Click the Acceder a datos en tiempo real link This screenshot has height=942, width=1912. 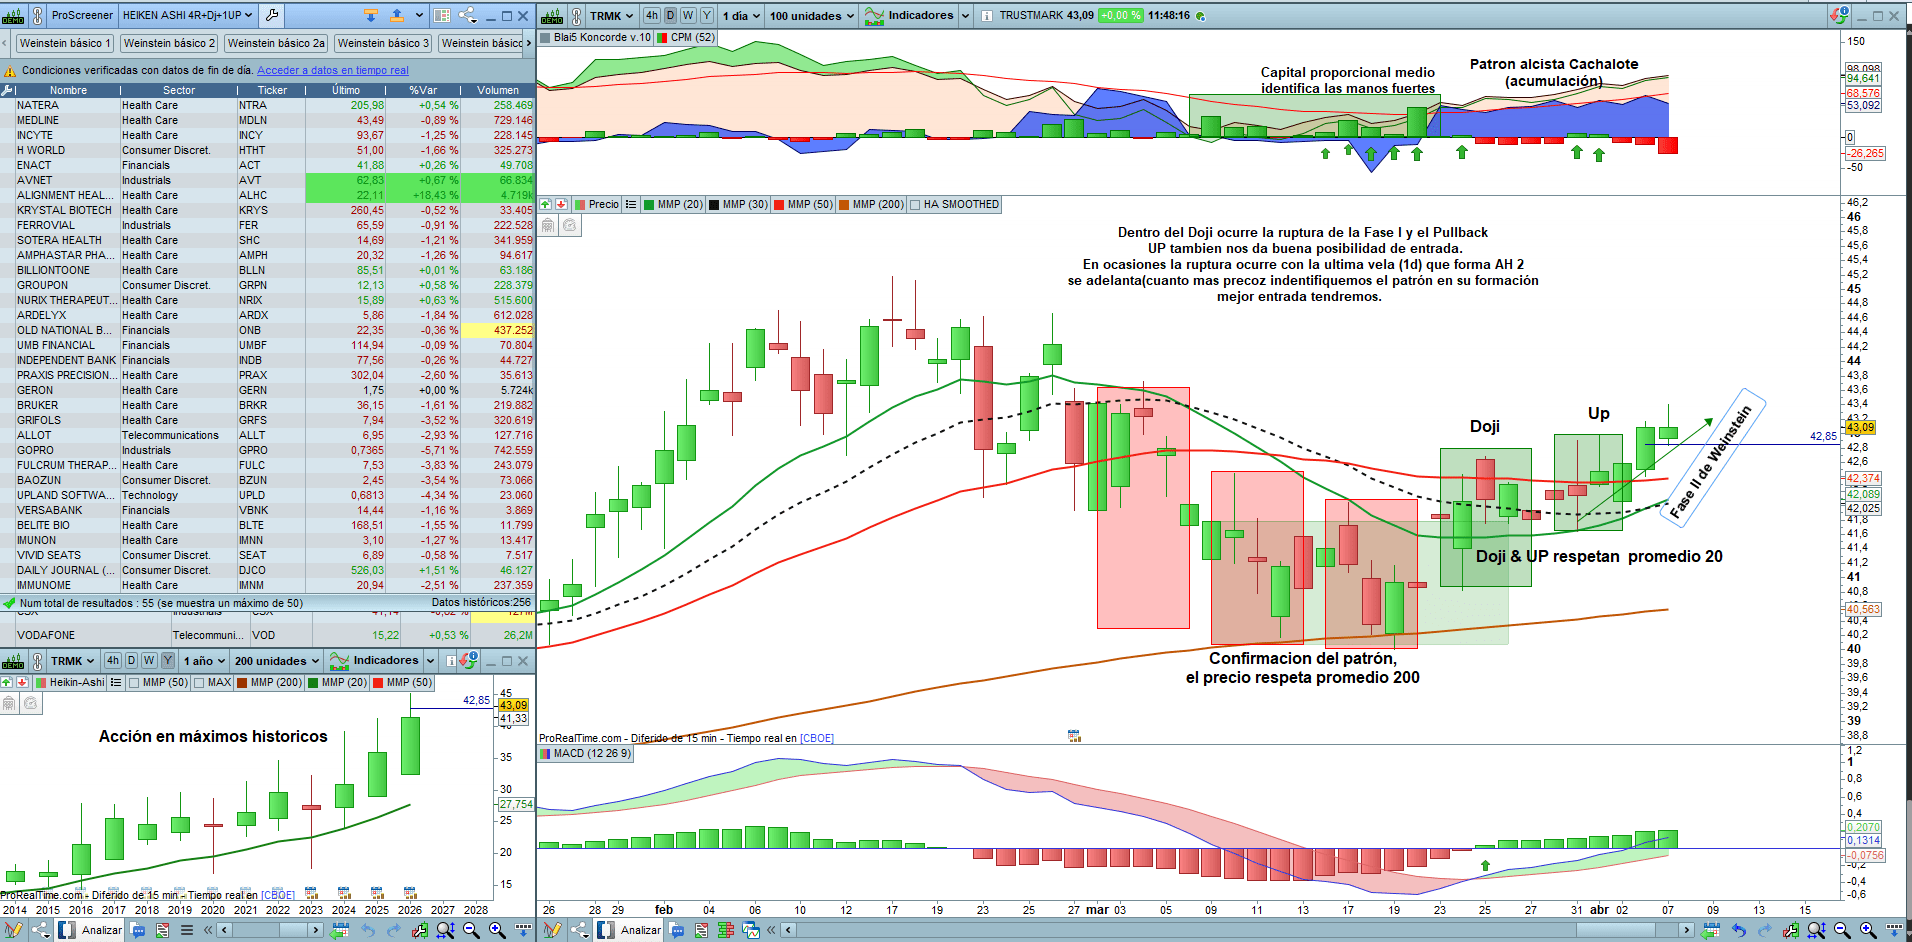pyautogui.click(x=333, y=70)
